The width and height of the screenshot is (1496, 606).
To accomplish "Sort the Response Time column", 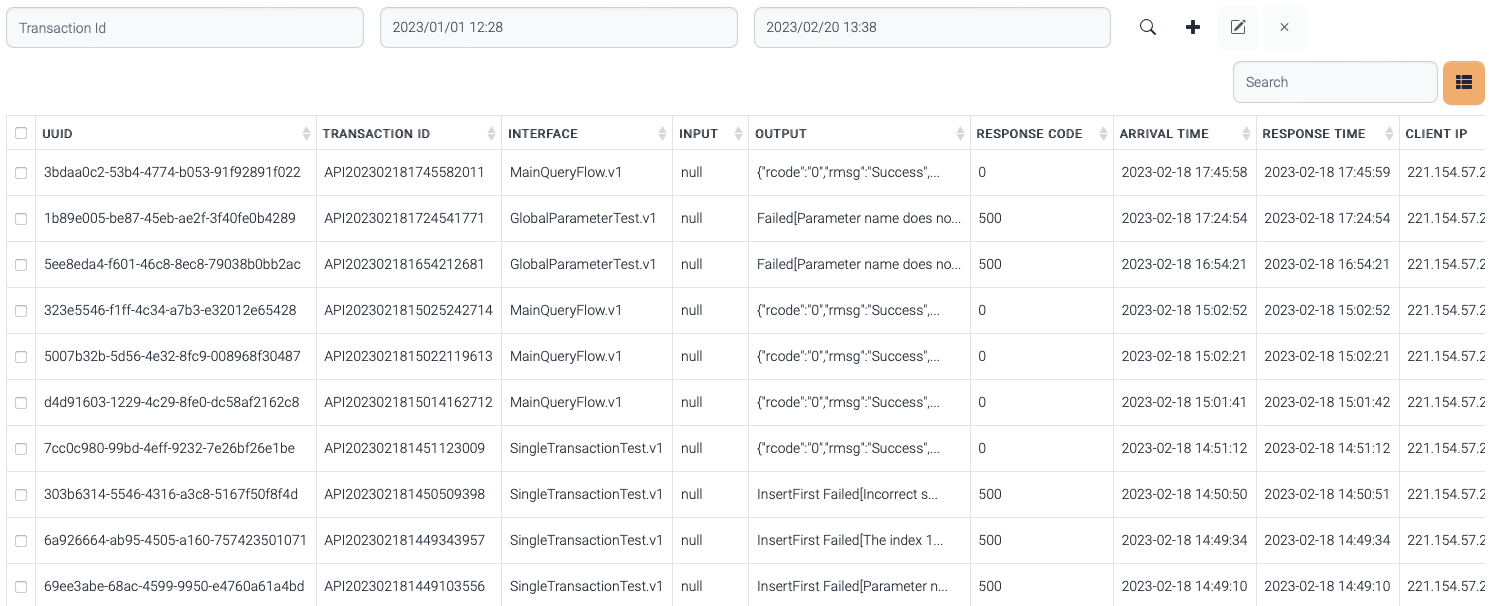I will click(x=1389, y=134).
